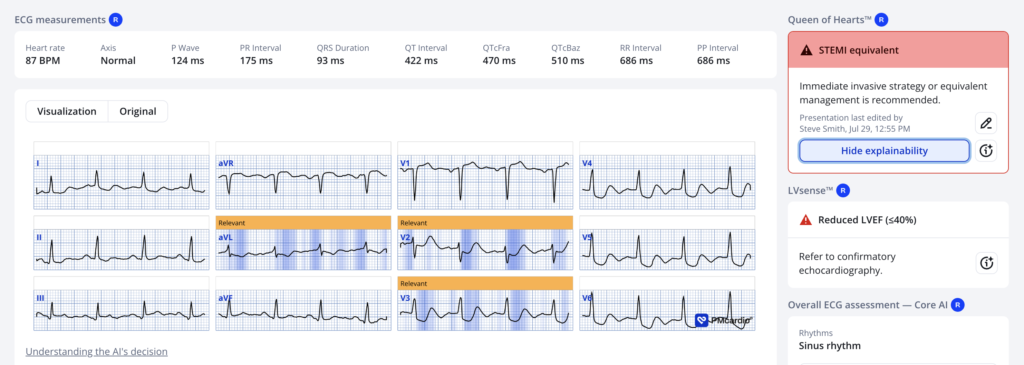This screenshot has width=1024, height=365.
Task: Click the R badge beside LVsense
Action: [x=843, y=191]
